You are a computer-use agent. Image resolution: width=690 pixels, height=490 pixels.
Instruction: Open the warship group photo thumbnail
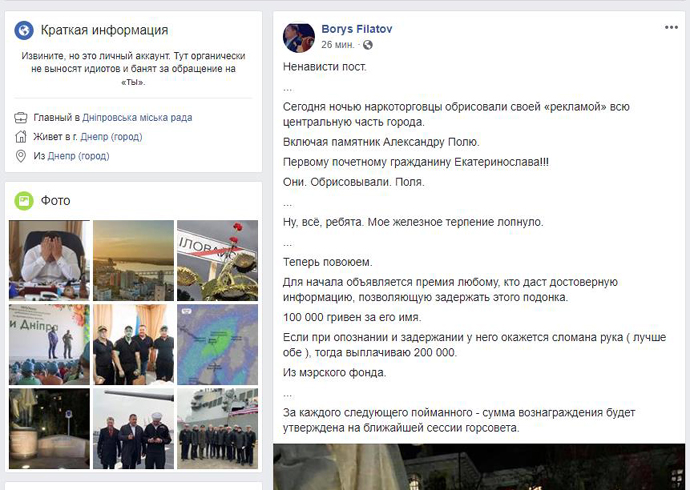217,428
